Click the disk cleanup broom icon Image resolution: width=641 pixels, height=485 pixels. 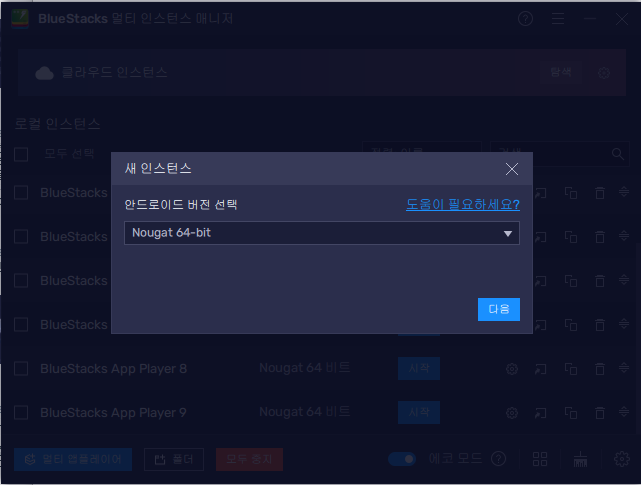click(580, 459)
